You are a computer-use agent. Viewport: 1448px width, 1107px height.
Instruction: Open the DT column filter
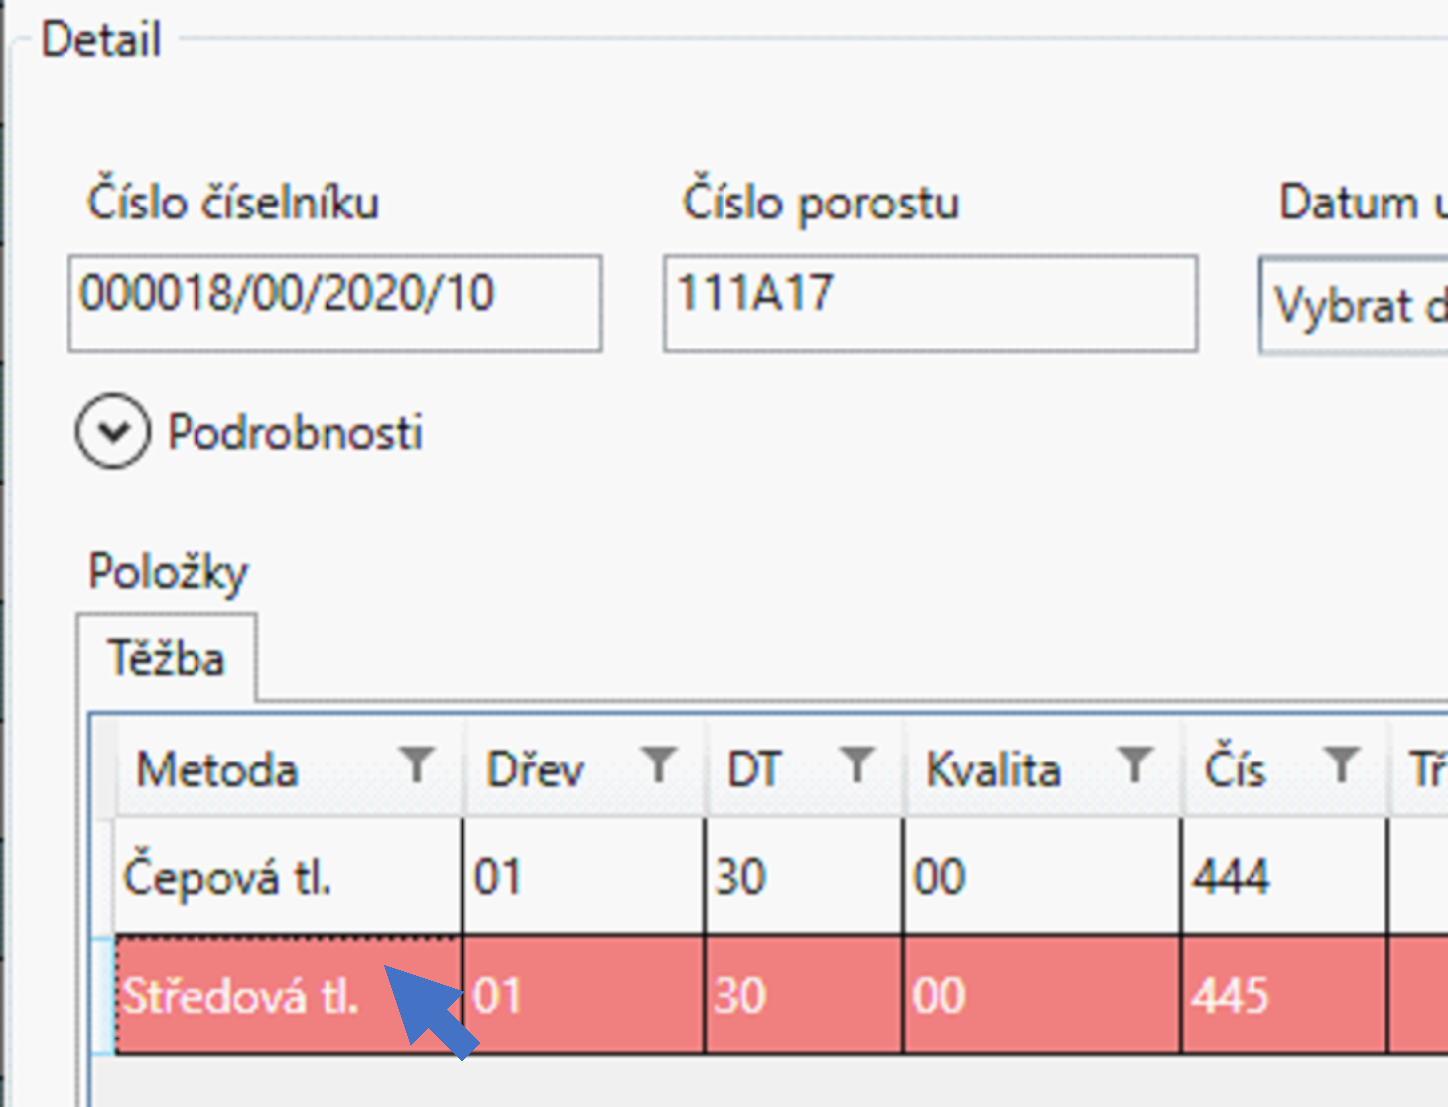(x=857, y=766)
